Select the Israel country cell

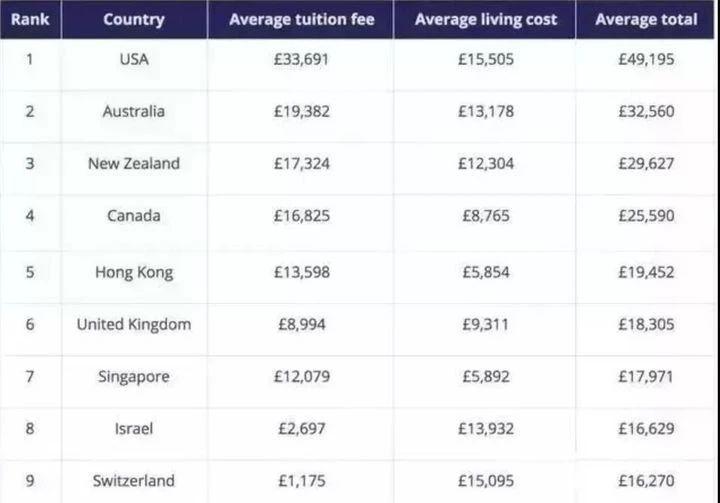coord(134,428)
